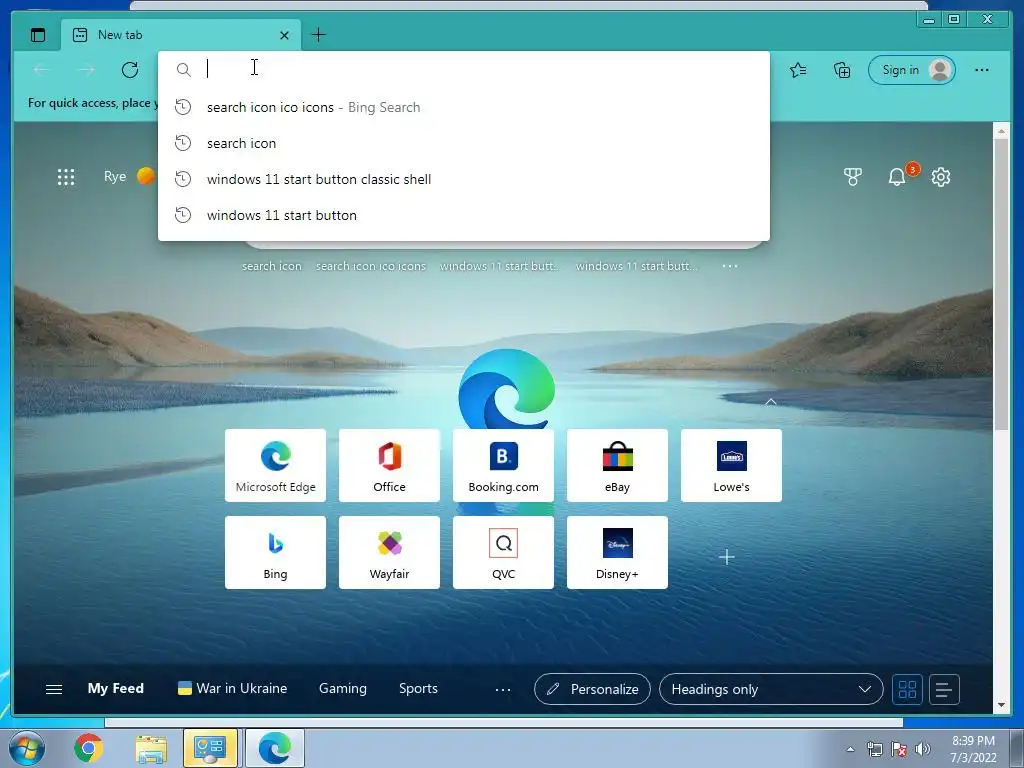Open the Microsoft Edge quick link tile
Screen dimensions: 1024x768
pos(276,466)
